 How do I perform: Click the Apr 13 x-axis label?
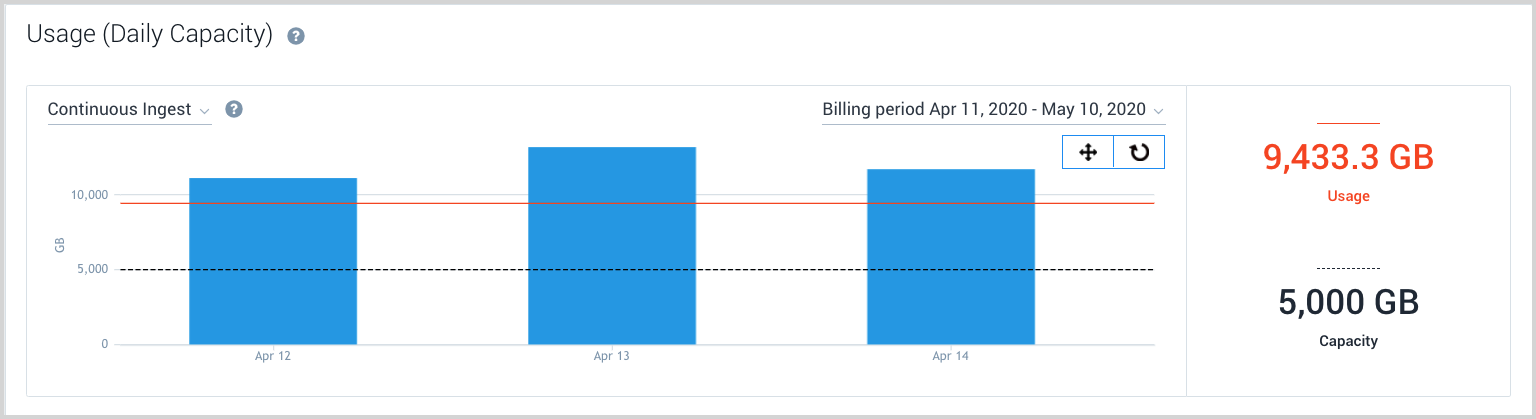click(x=611, y=356)
